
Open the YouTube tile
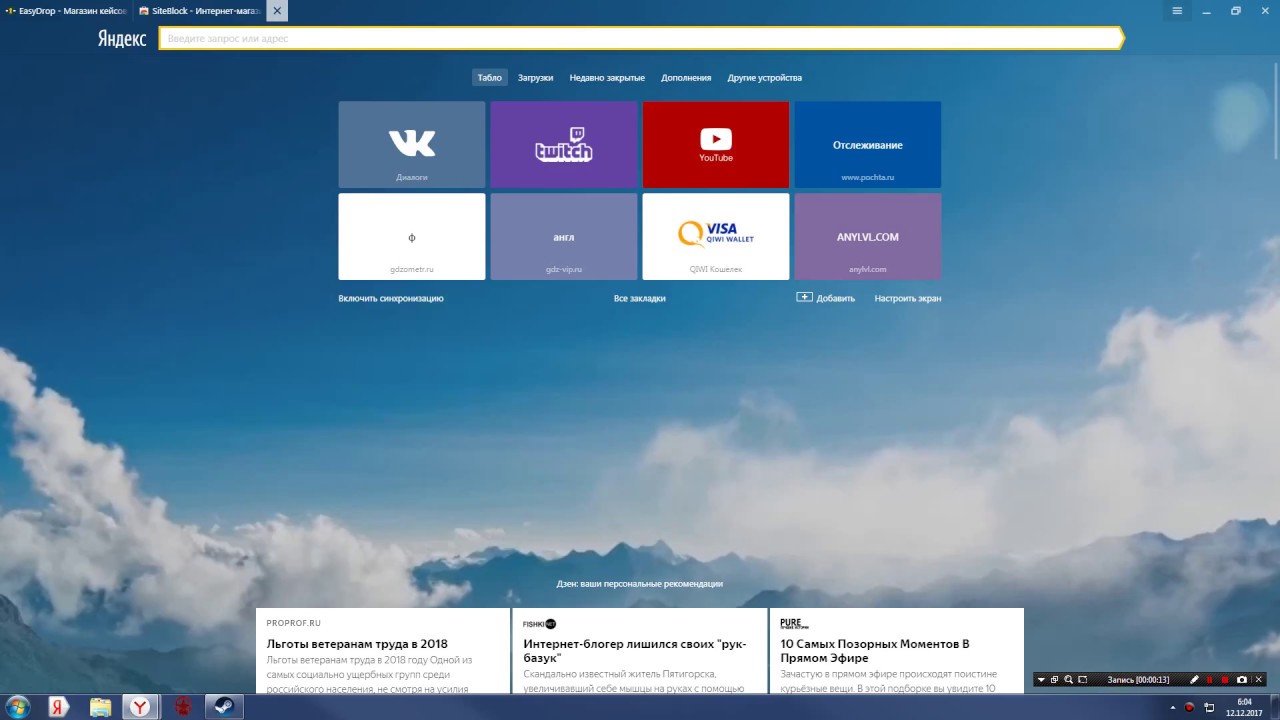(716, 144)
